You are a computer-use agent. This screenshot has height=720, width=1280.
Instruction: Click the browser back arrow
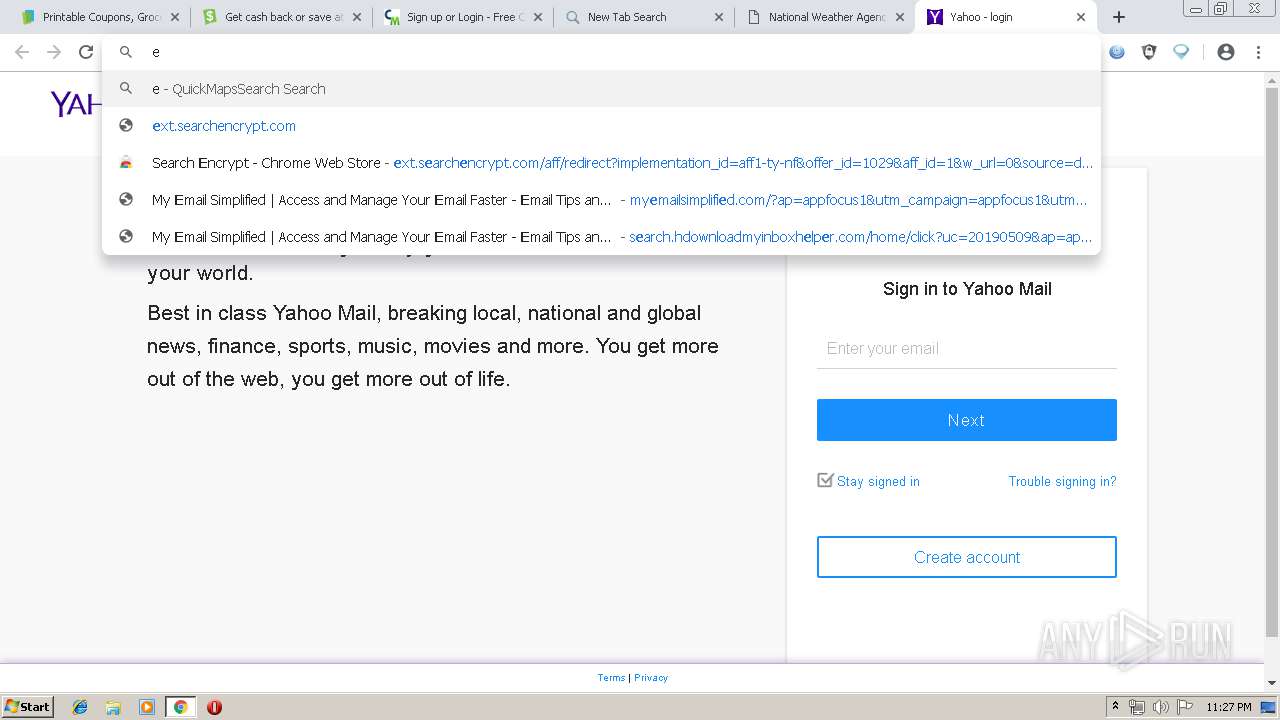tap(22, 52)
